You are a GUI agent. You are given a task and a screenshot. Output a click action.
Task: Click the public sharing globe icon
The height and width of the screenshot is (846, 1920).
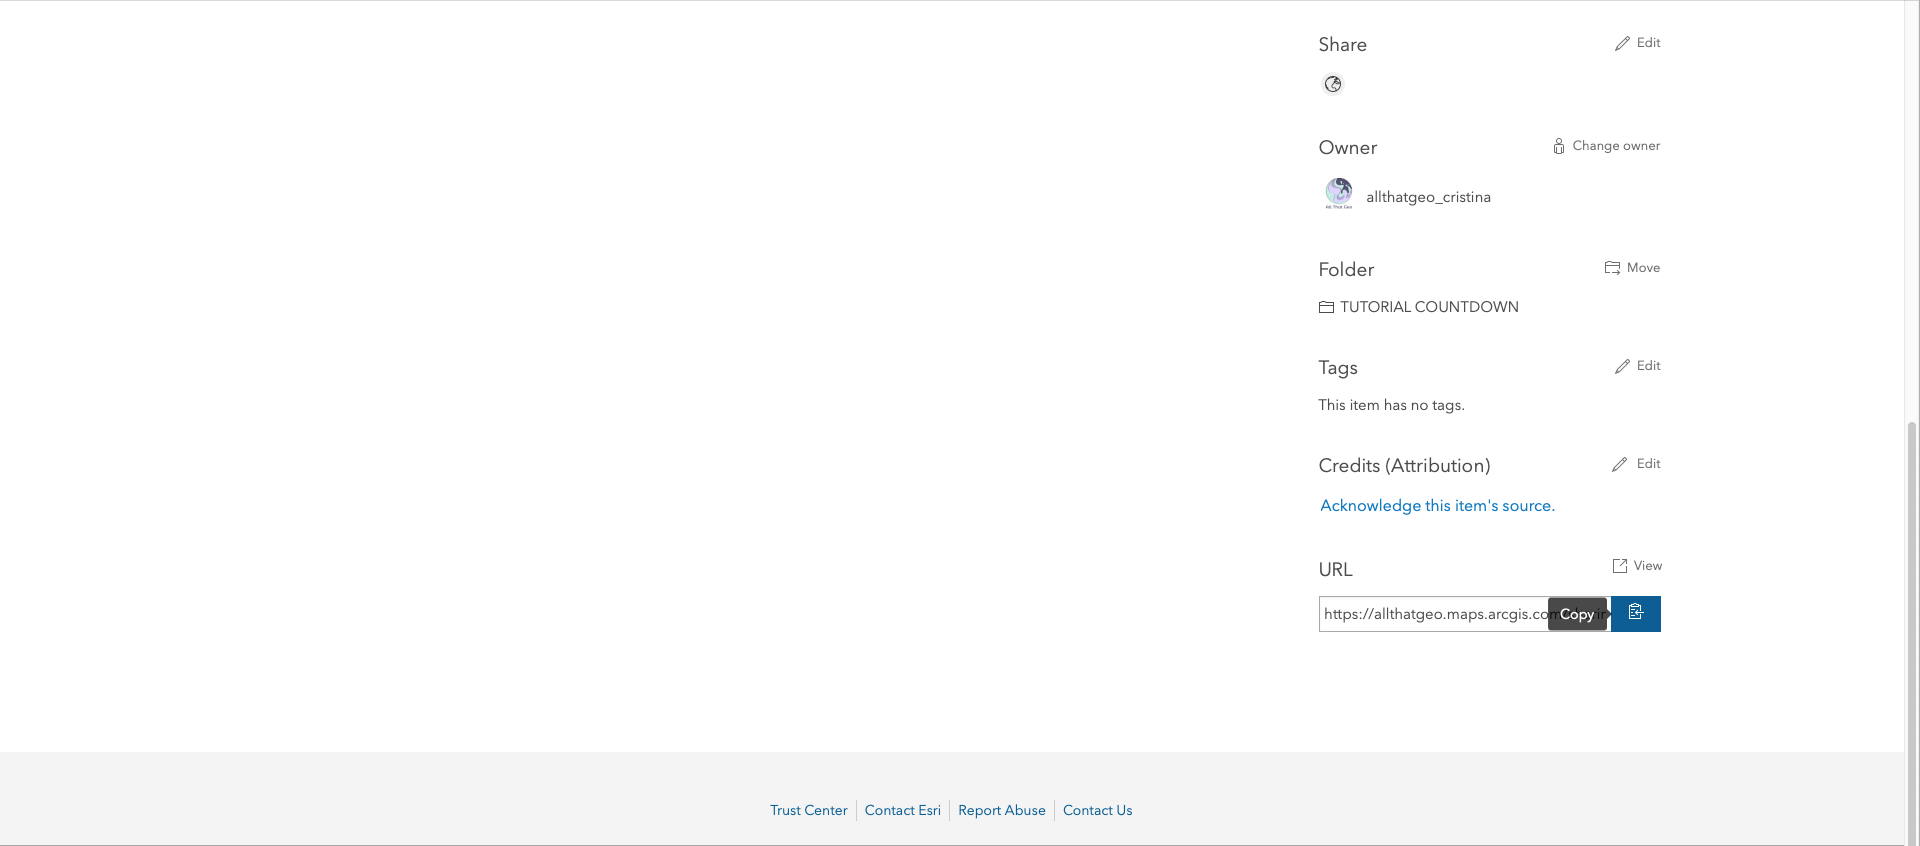[x=1333, y=84]
